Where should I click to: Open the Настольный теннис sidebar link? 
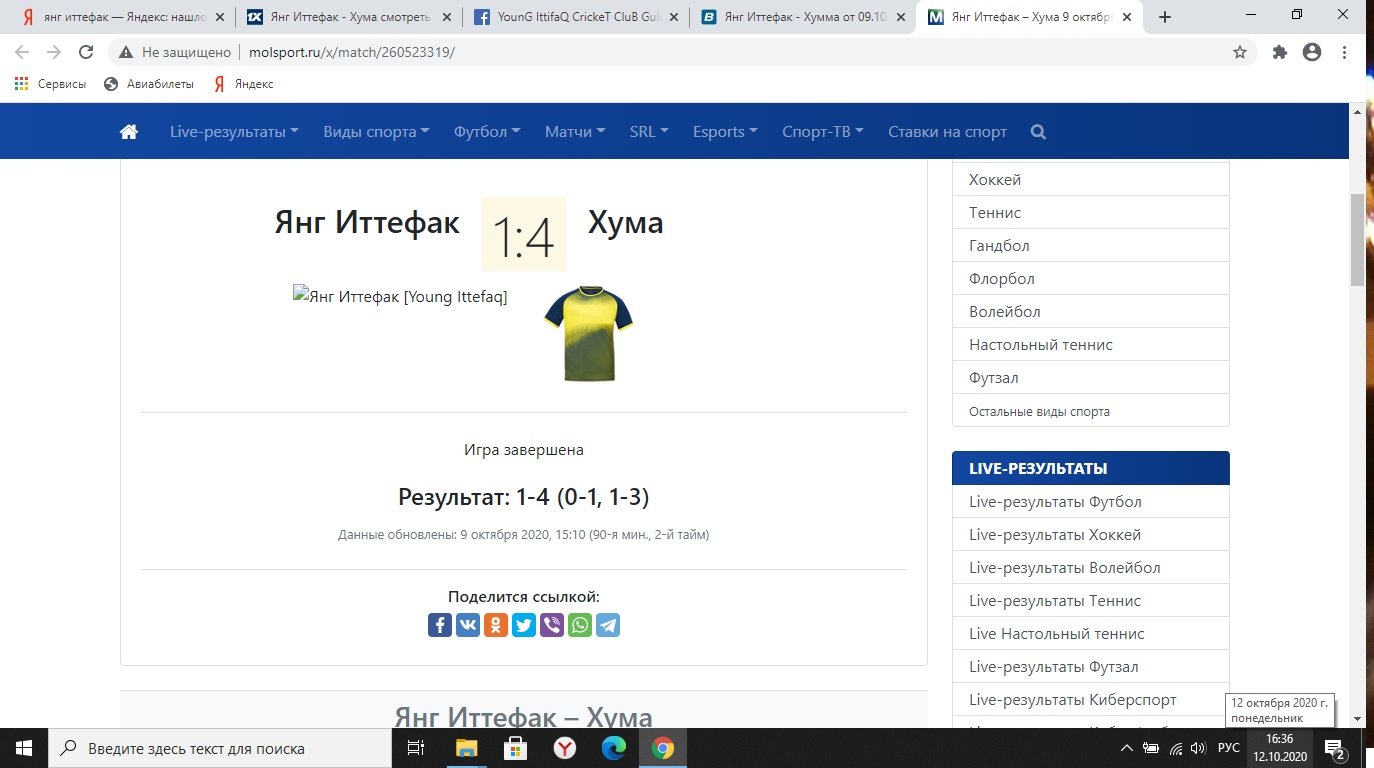pos(1040,344)
